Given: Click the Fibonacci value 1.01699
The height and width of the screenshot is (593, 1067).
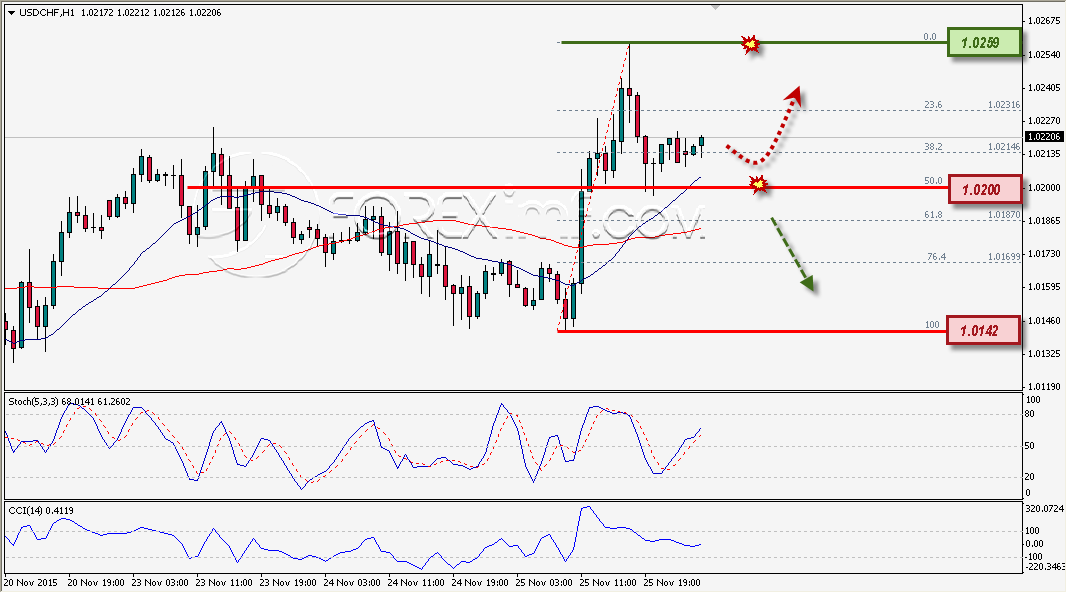Looking at the screenshot, I should pyautogui.click(x=1004, y=257).
